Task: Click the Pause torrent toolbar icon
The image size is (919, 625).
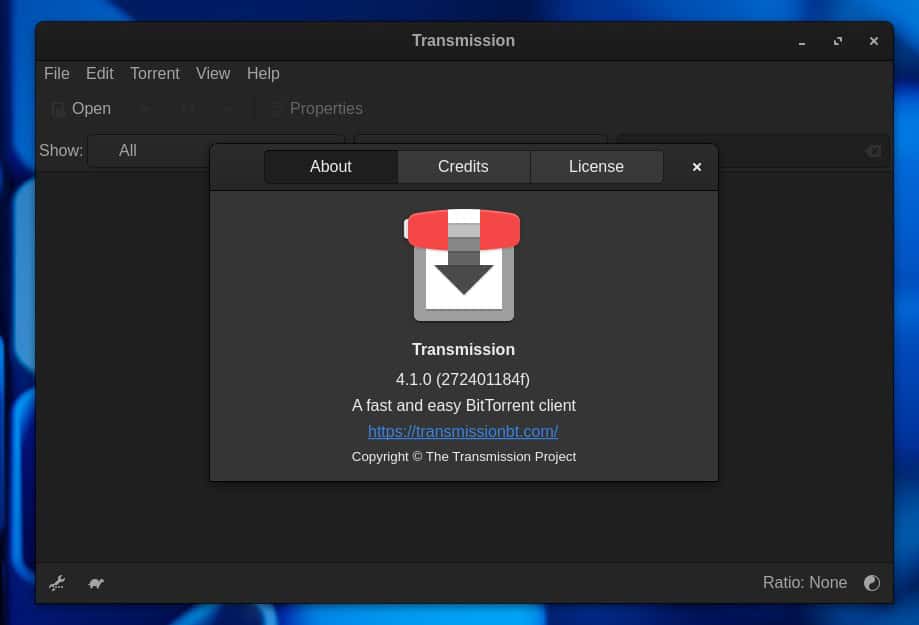Action: 187,108
